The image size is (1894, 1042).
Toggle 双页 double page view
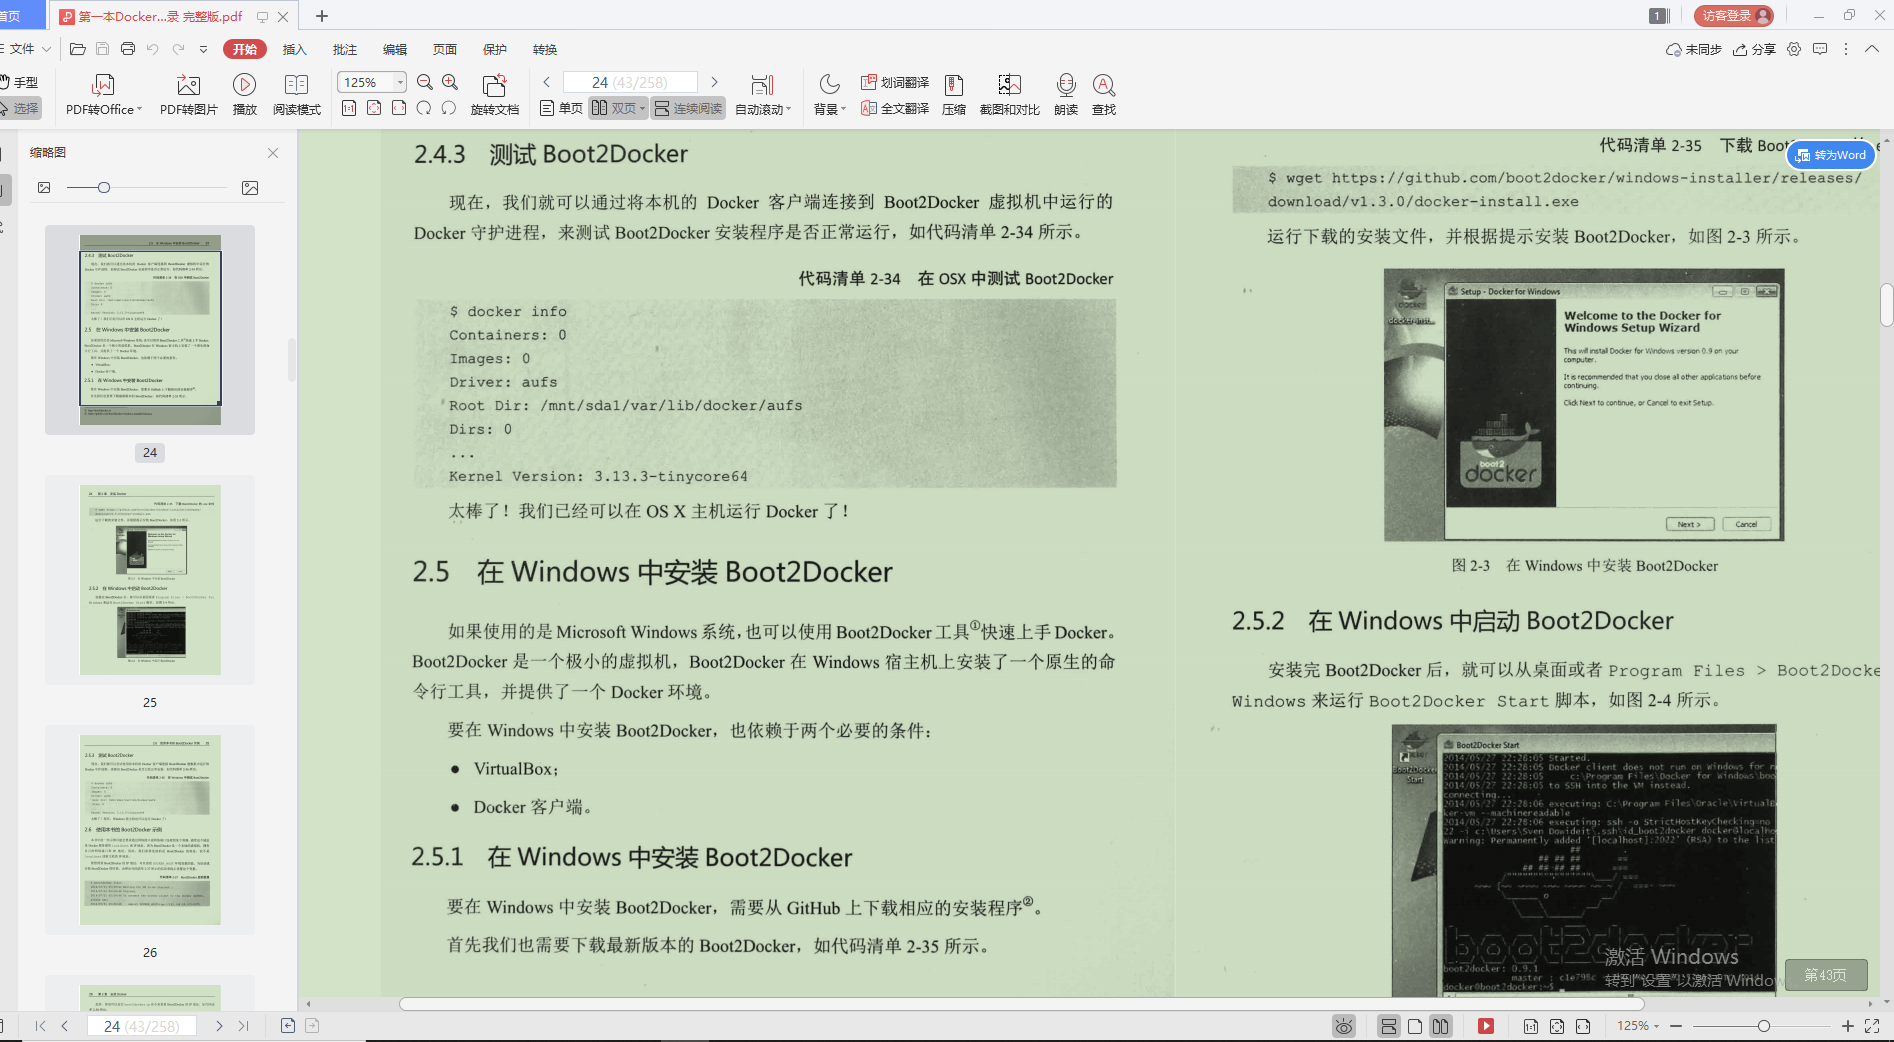618,108
